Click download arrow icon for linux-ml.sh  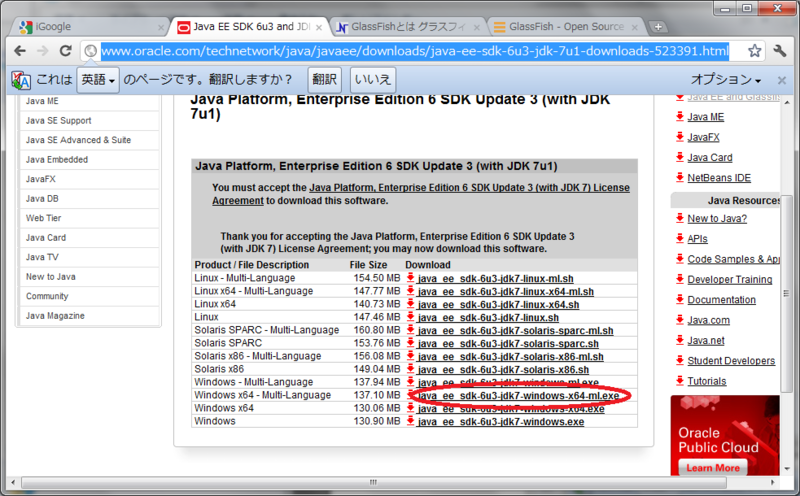coord(410,278)
